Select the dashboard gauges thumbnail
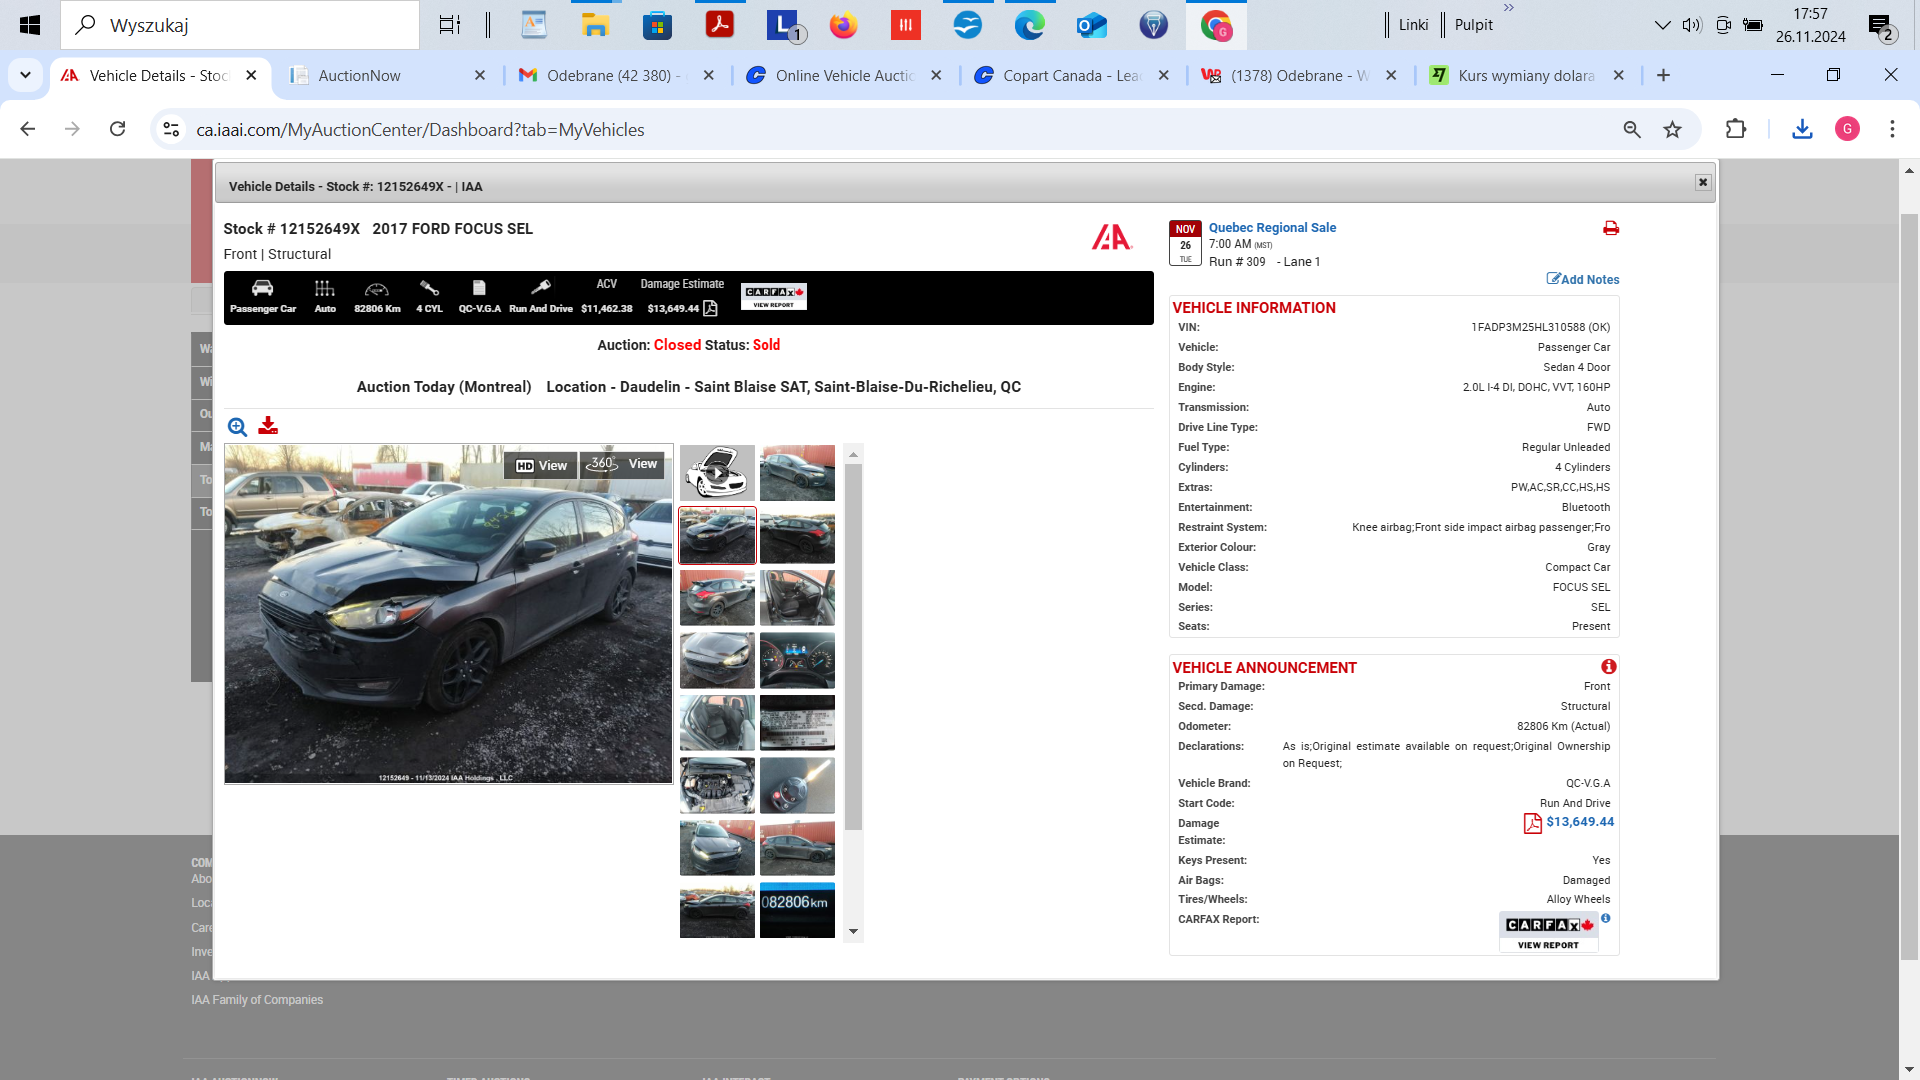Screen dimensions: 1920x1080 coord(797,660)
